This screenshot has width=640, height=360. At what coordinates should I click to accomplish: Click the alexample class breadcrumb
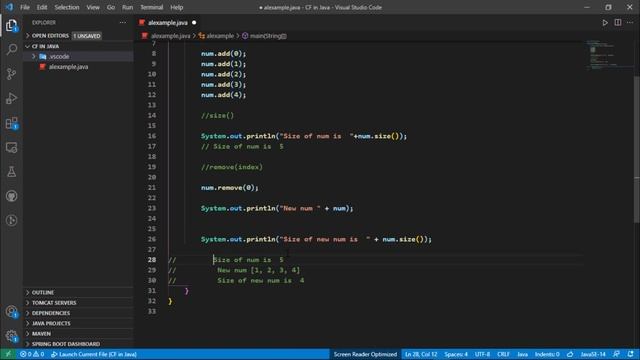pos(220,36)
